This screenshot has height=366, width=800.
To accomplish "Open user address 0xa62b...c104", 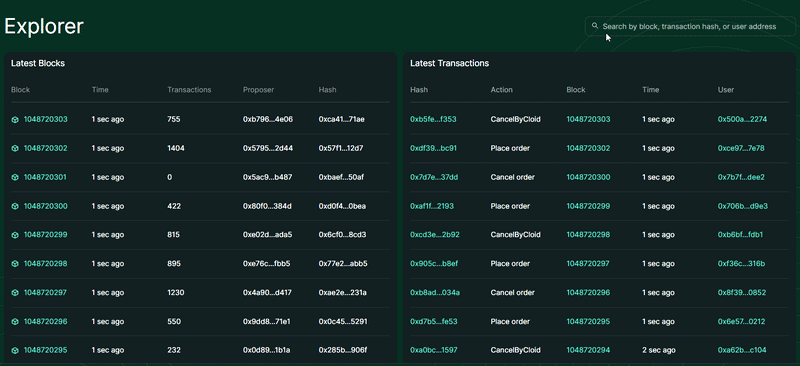I will pos(742,351).
